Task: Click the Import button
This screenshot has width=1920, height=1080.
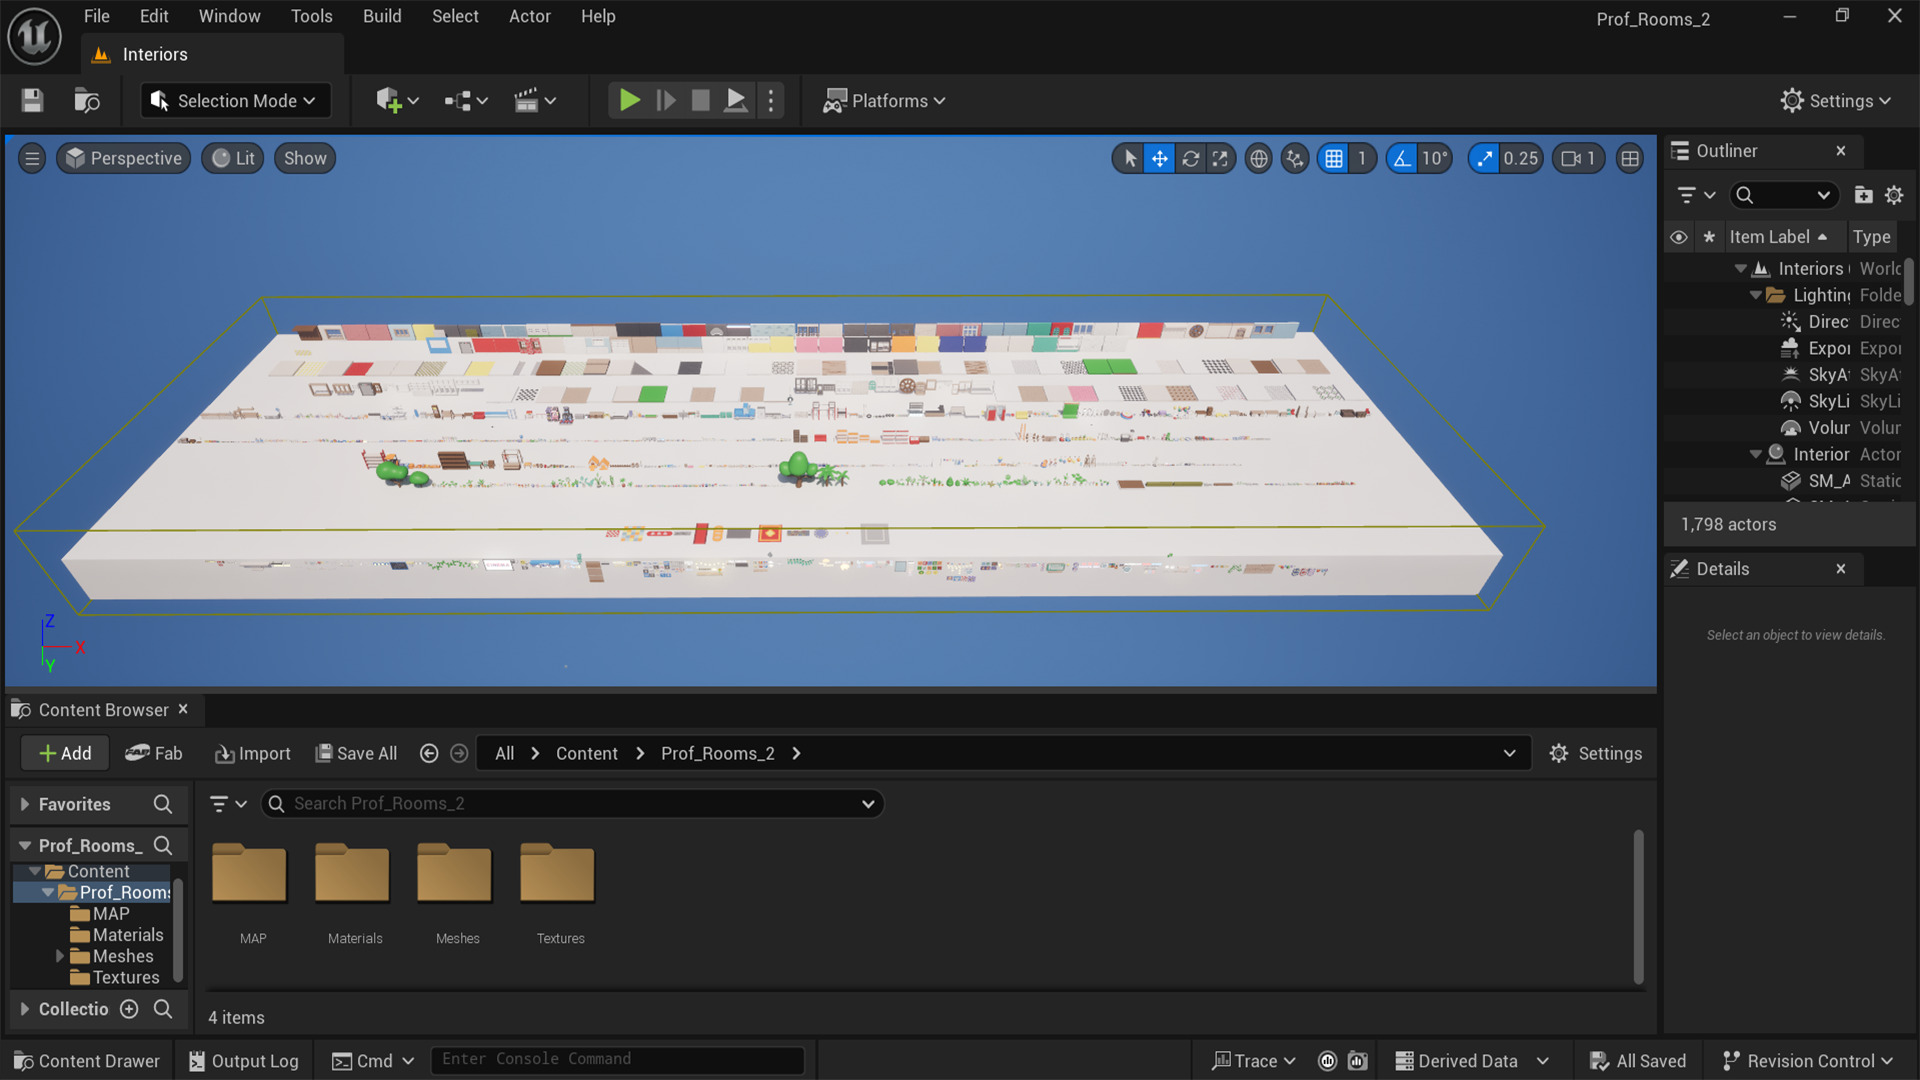Action: click(253, 753)
